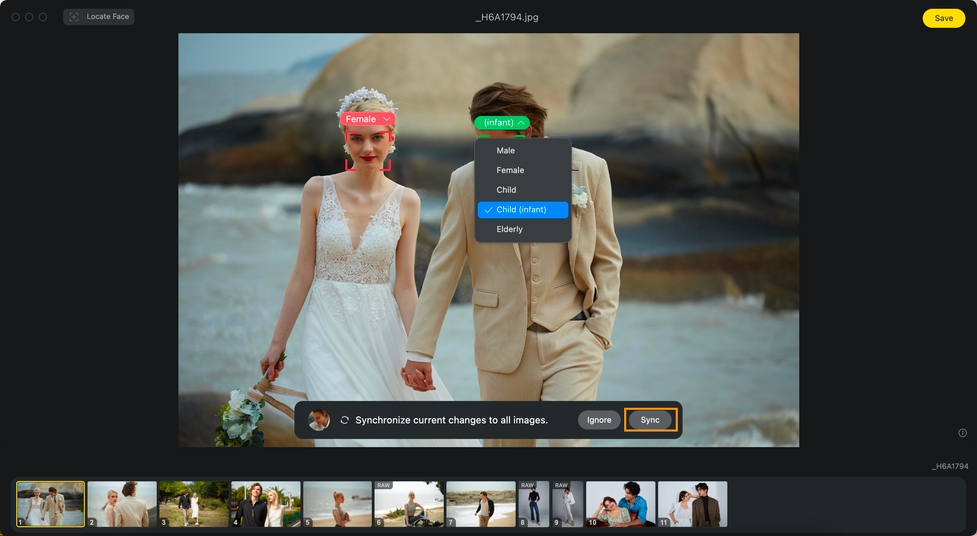
Task: Click the circular sync arrows icon
Action: pos(344,420)
